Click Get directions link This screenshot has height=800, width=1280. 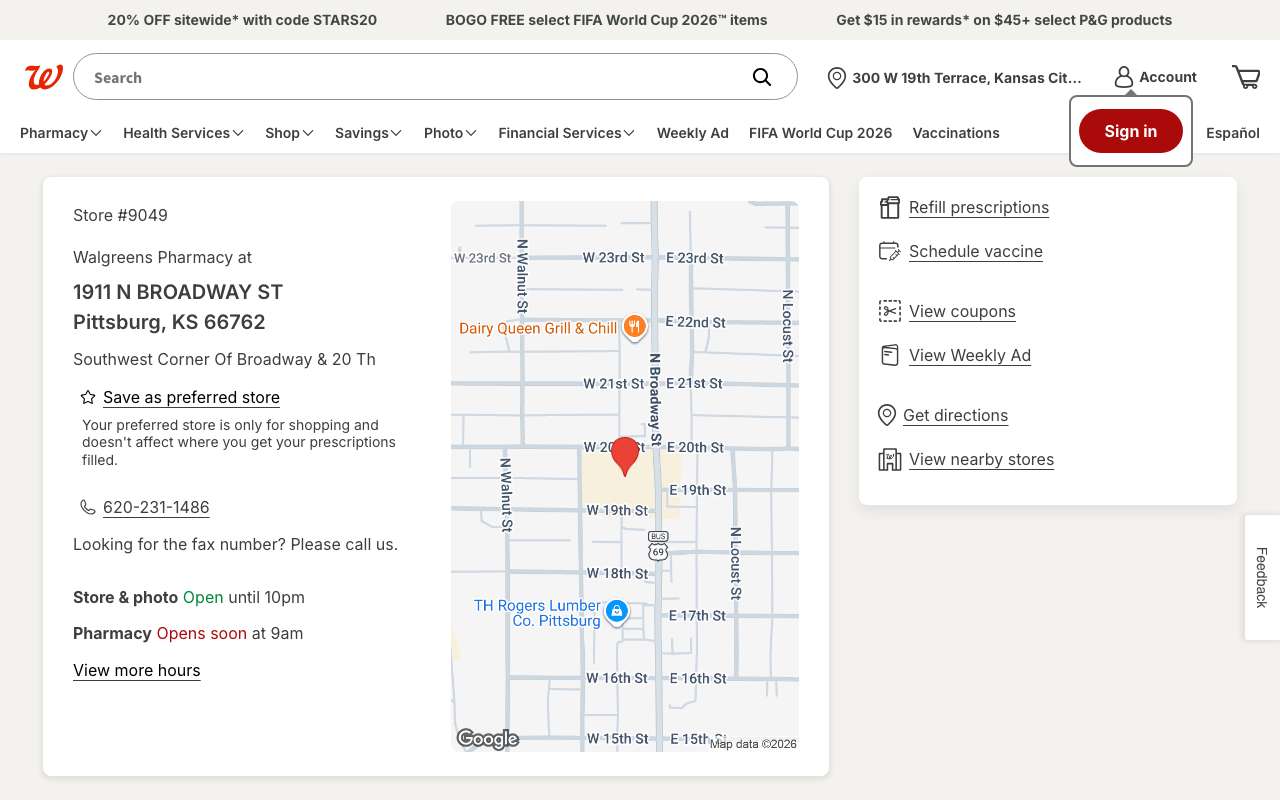pyautogui.click(x=956, y=415)
